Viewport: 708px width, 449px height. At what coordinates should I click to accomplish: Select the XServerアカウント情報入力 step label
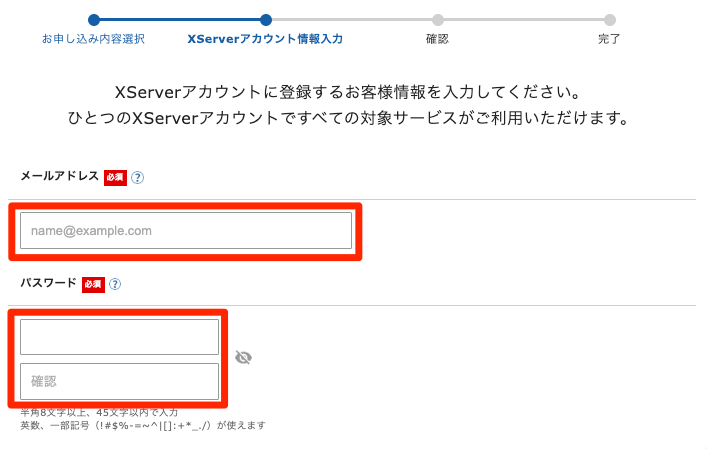coord(265,39)
